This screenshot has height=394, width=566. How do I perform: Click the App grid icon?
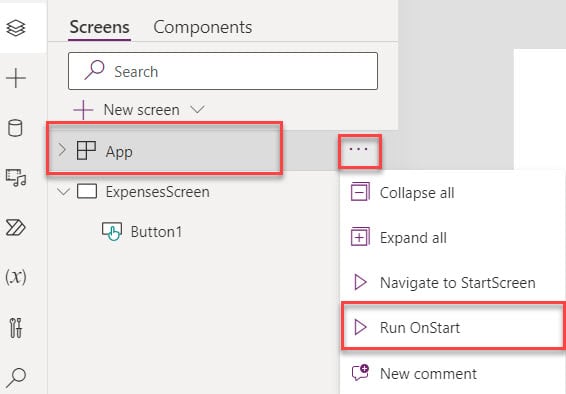pos(86,150)
